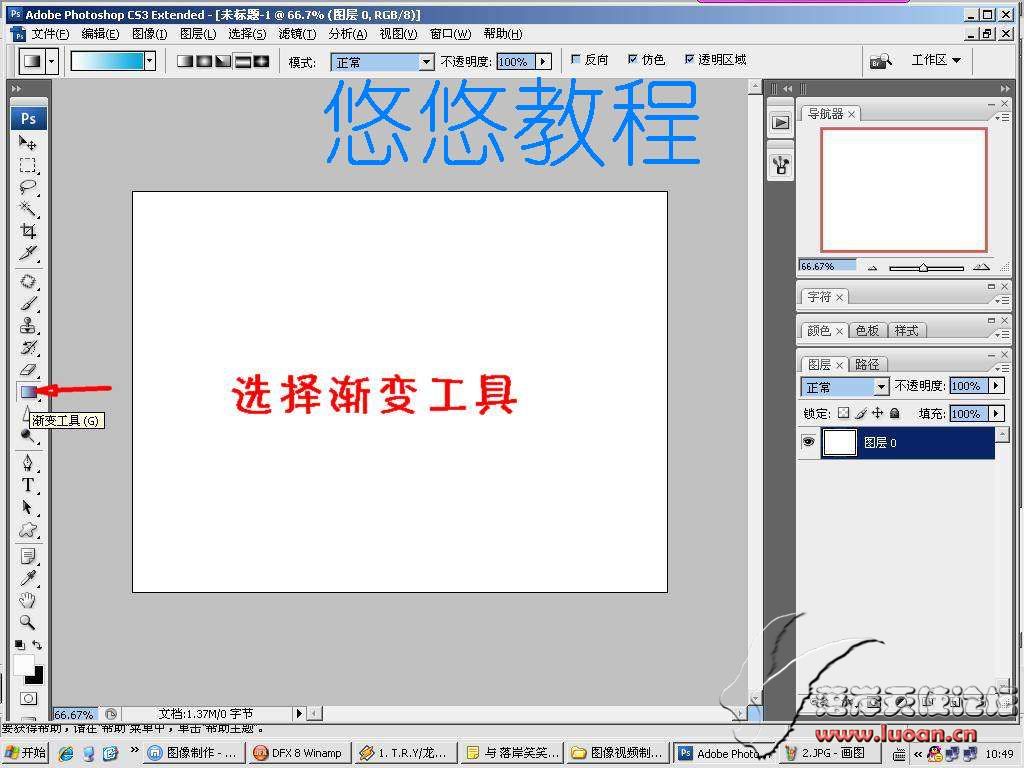Select the Path Selection tool
The image size is (1024, 768).
click(x=27, y=507)
